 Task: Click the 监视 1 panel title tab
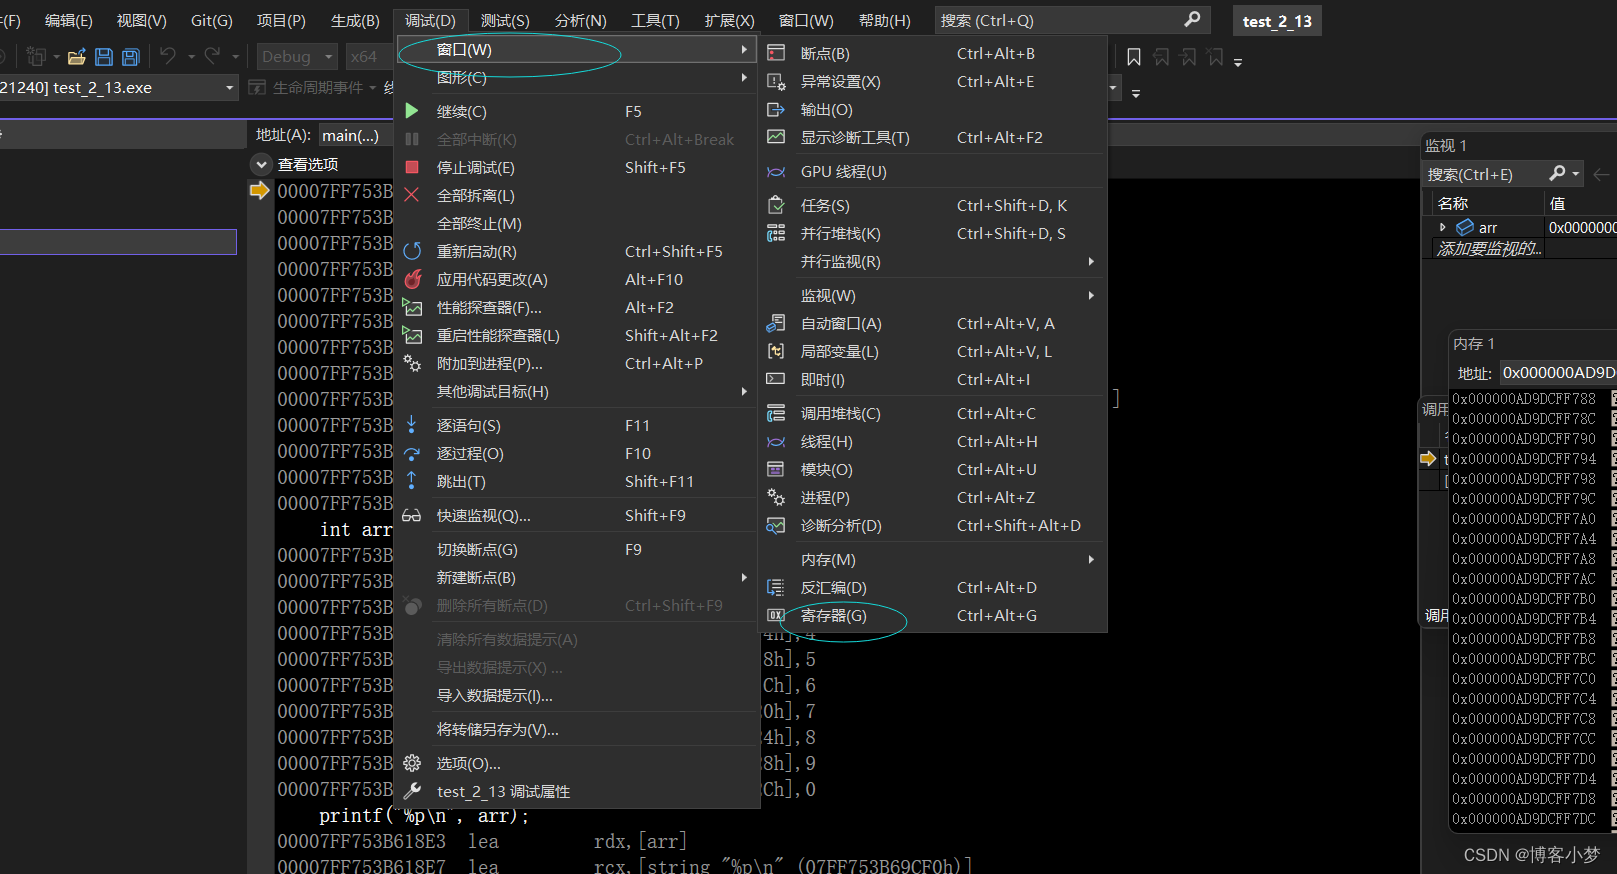(1446, 145)
